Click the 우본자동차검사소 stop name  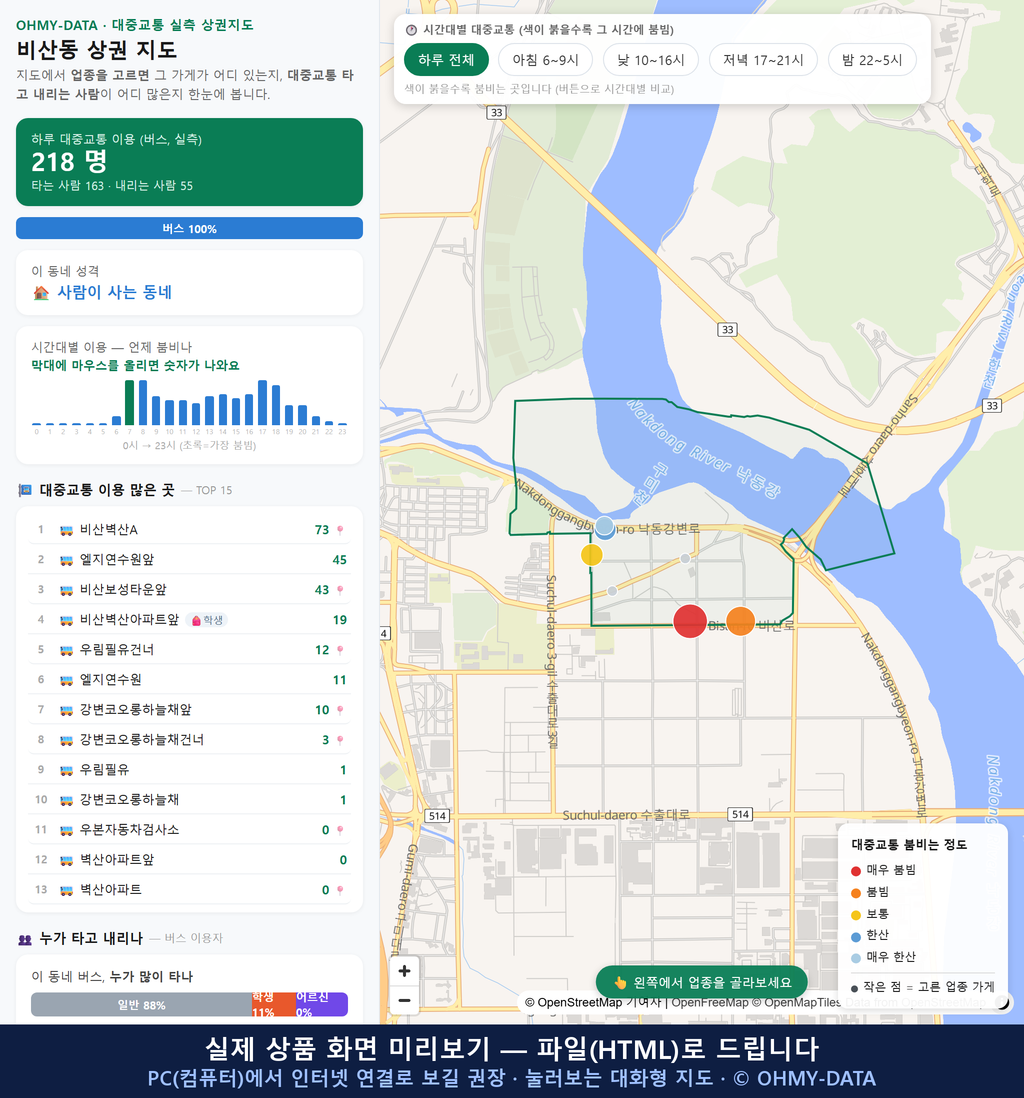pyautogui.click(x=130, y=830)
